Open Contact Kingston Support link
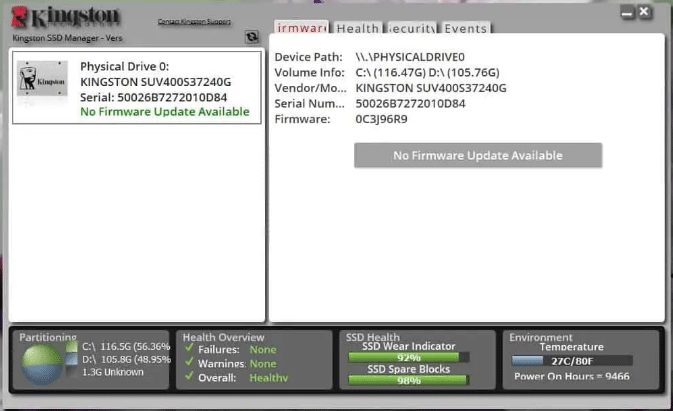The height and width of the screenshot is (411, 673). 194,21
